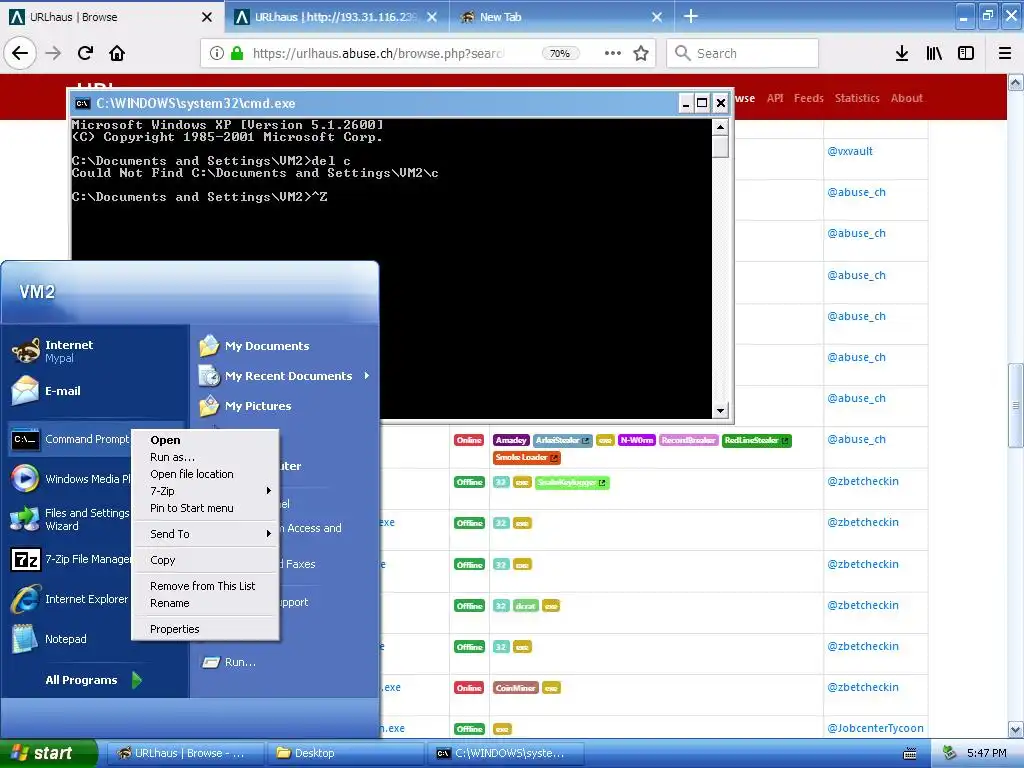Click the RedLineStealer tag
1024x768 pixels.
757,440
